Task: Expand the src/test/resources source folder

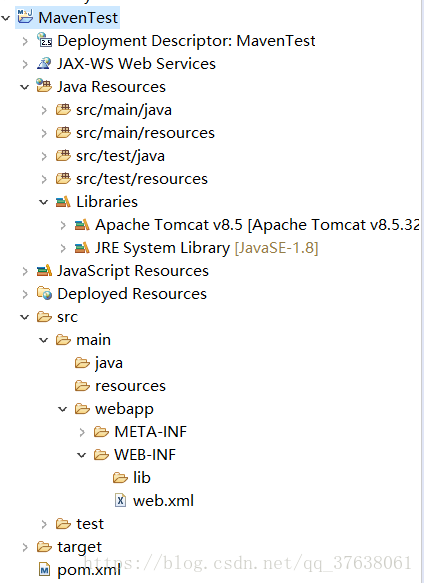Action: [x=44, y=179]
